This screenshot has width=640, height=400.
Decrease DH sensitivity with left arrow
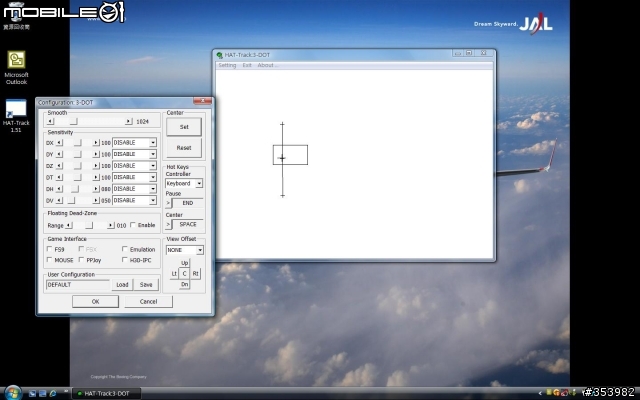[x=59, y=189]
